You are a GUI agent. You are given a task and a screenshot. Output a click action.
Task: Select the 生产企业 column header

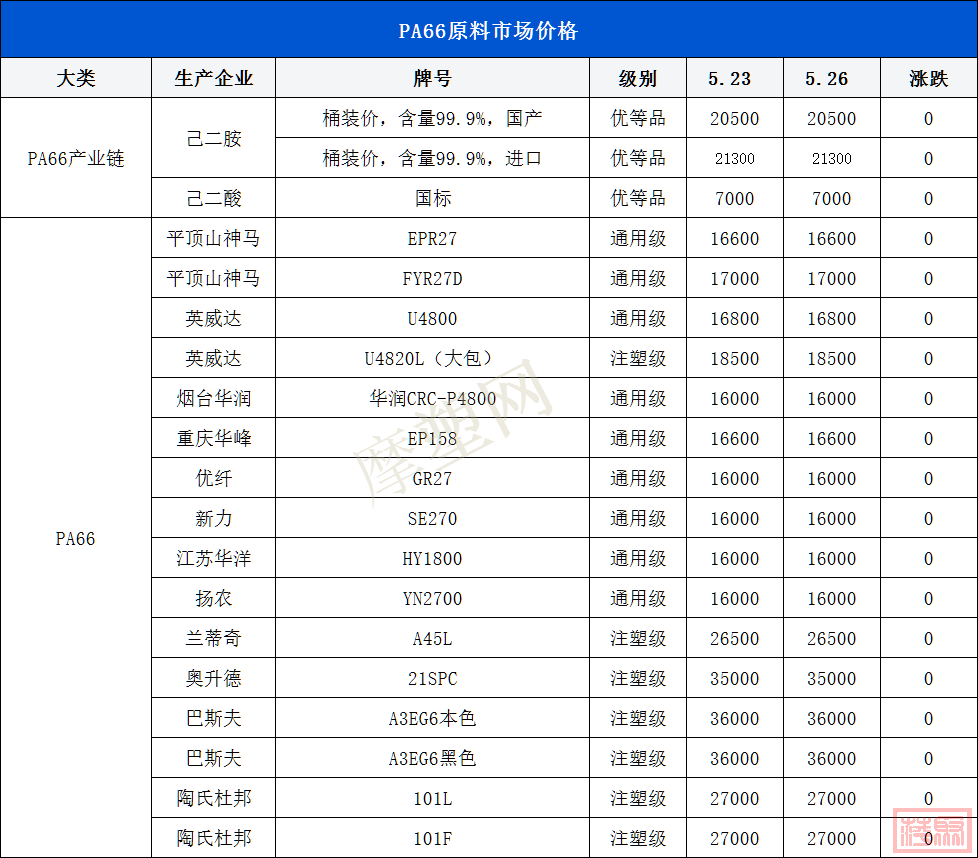(x=213, y=78)
